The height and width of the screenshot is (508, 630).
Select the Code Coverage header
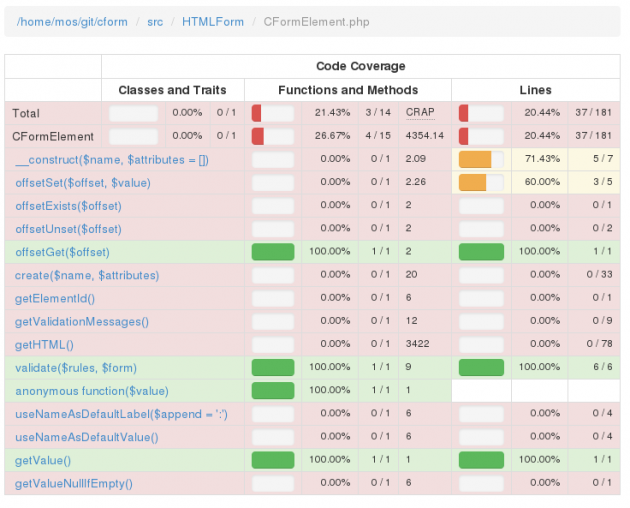pos(361,66)
